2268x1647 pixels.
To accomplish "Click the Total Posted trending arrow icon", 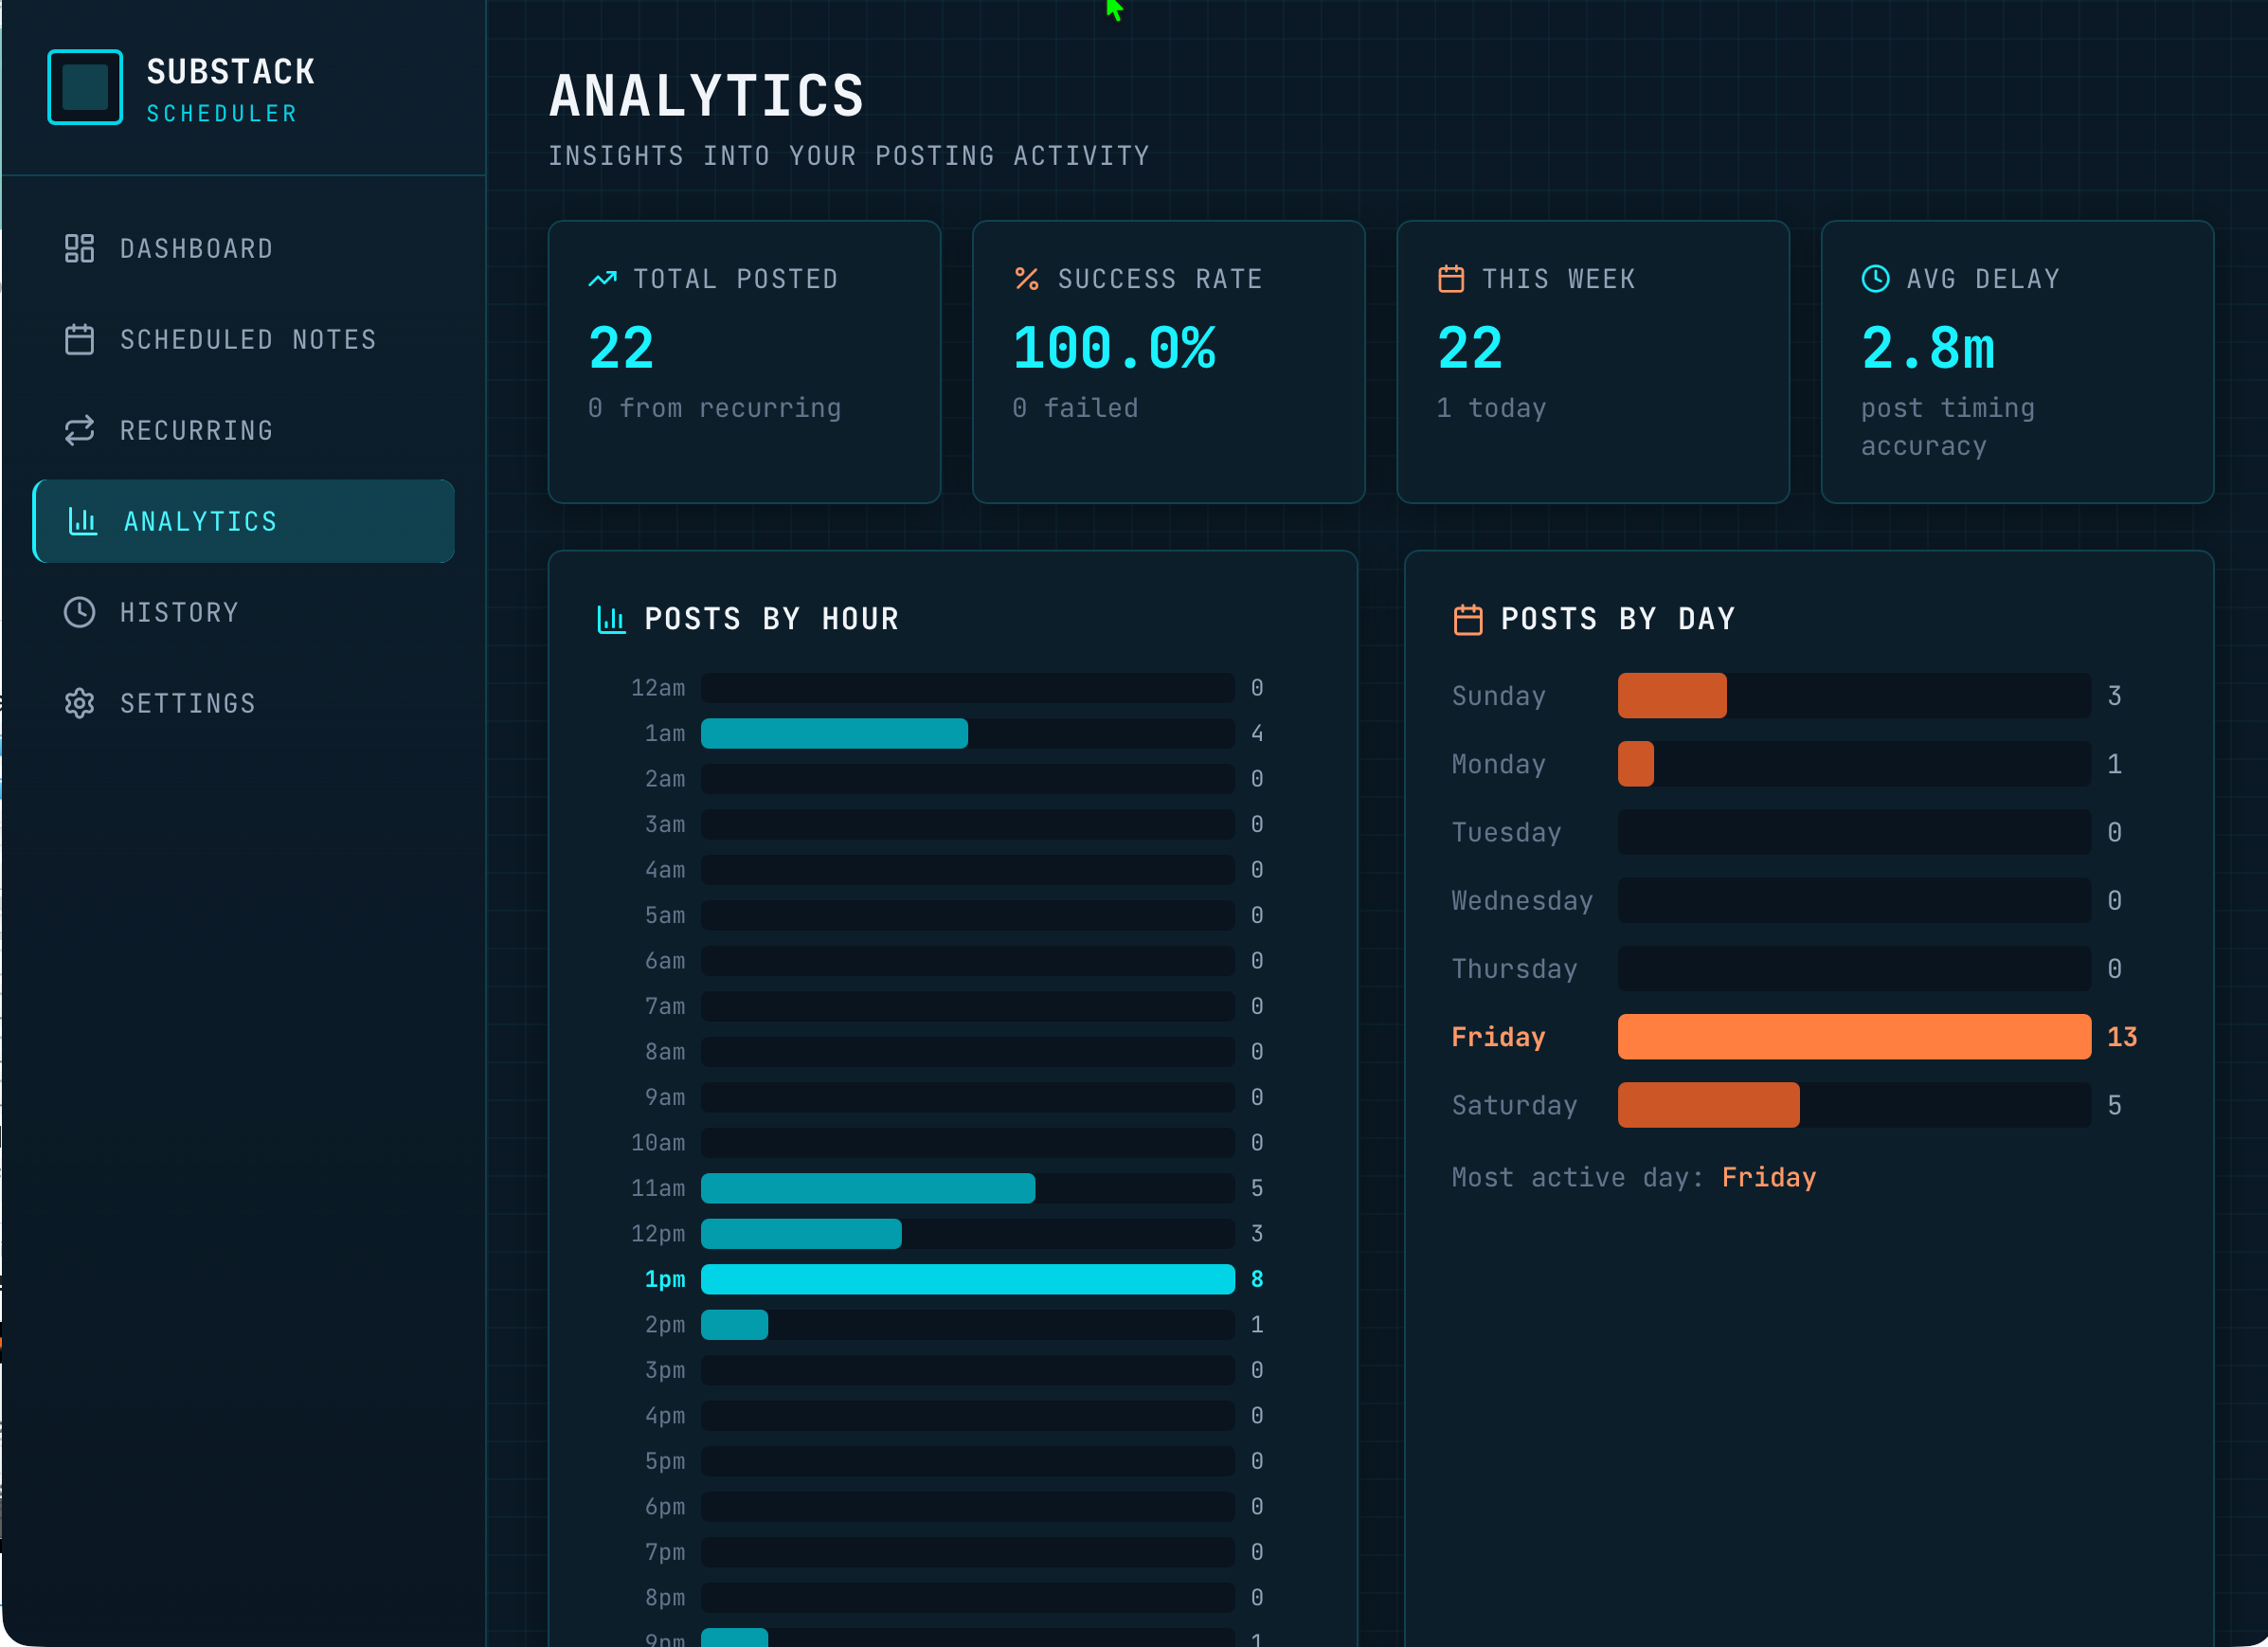I will (602, 279).
